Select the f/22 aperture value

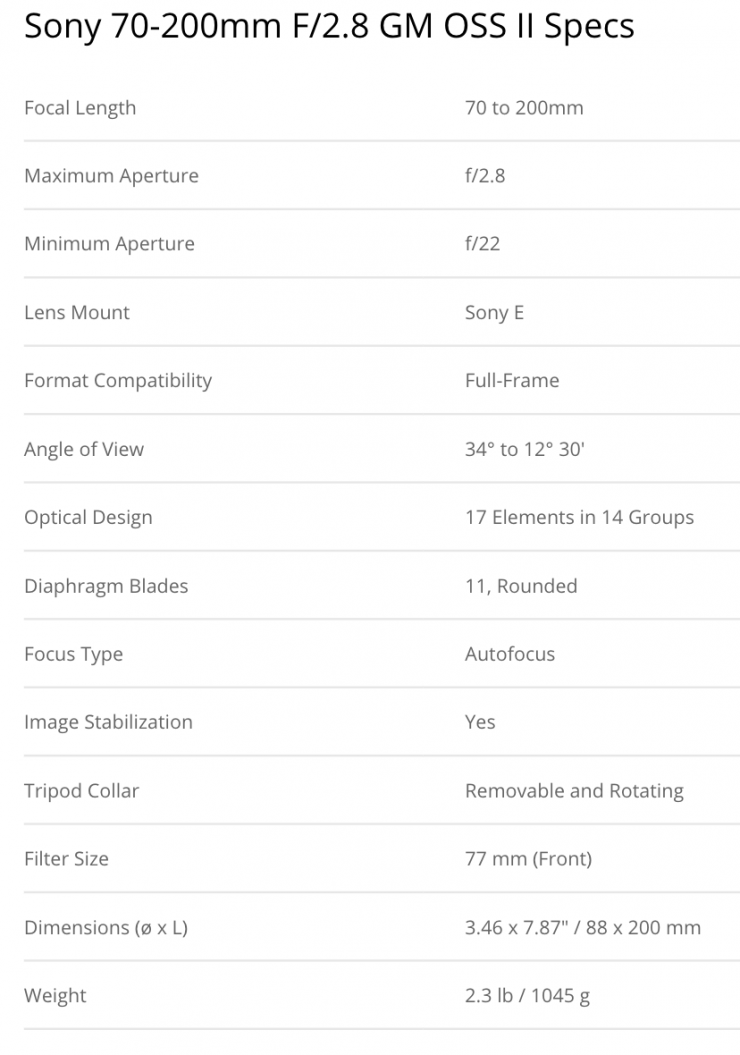[x=482, y=244]
